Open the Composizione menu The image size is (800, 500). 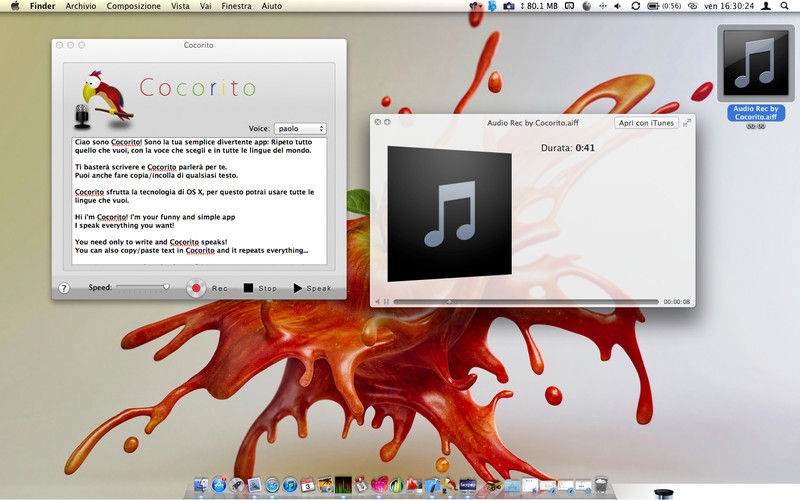(x=133, y=6)
